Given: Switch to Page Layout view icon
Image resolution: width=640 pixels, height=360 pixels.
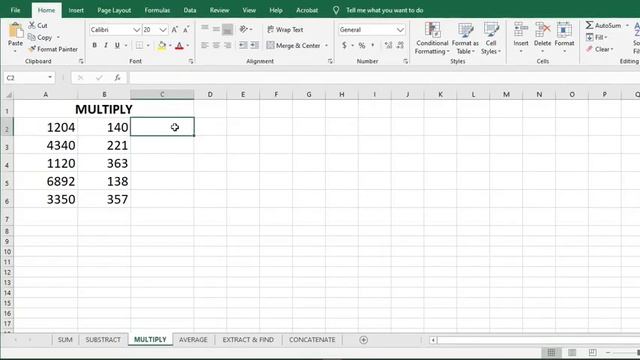Looking at the screenshot, I should [572, 352].
